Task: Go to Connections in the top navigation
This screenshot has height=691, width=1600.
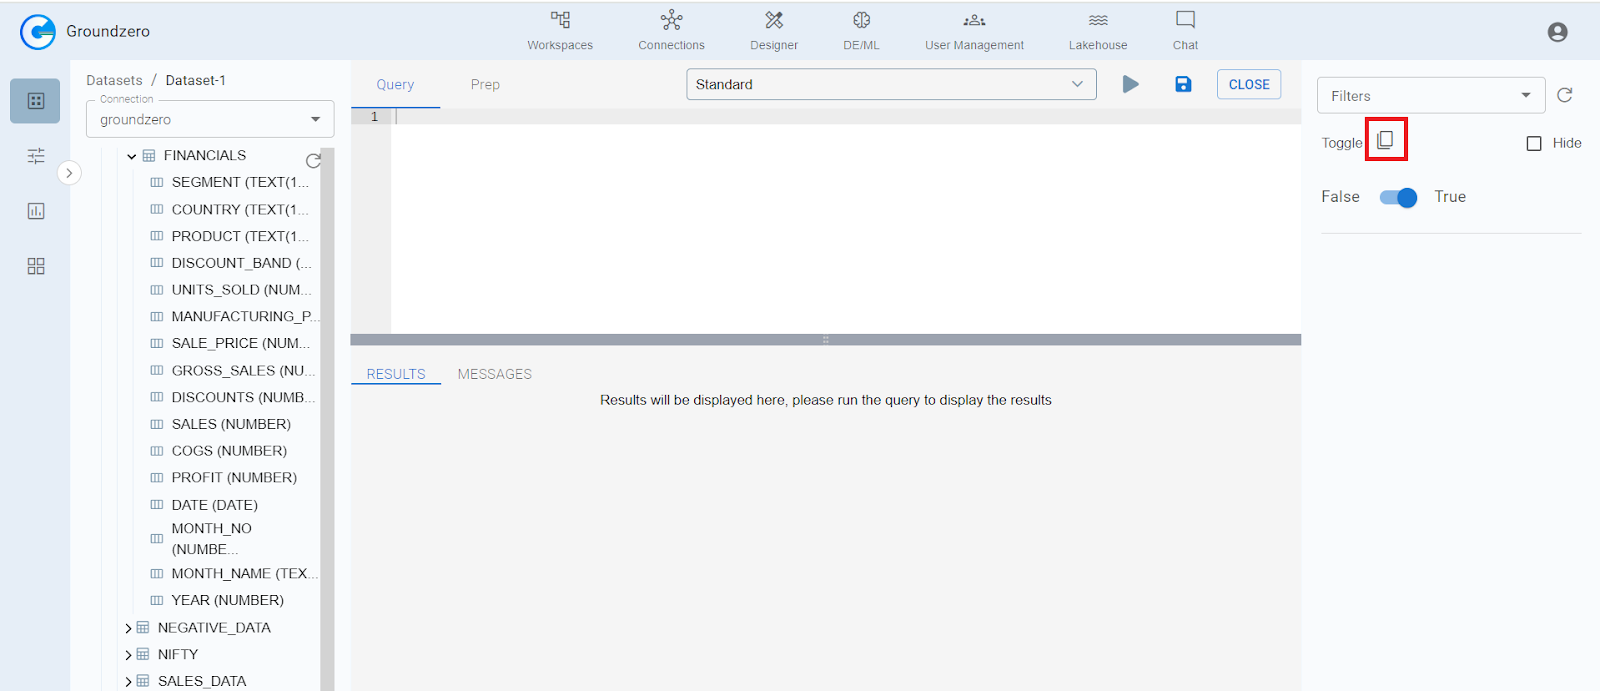Action: 671,31
